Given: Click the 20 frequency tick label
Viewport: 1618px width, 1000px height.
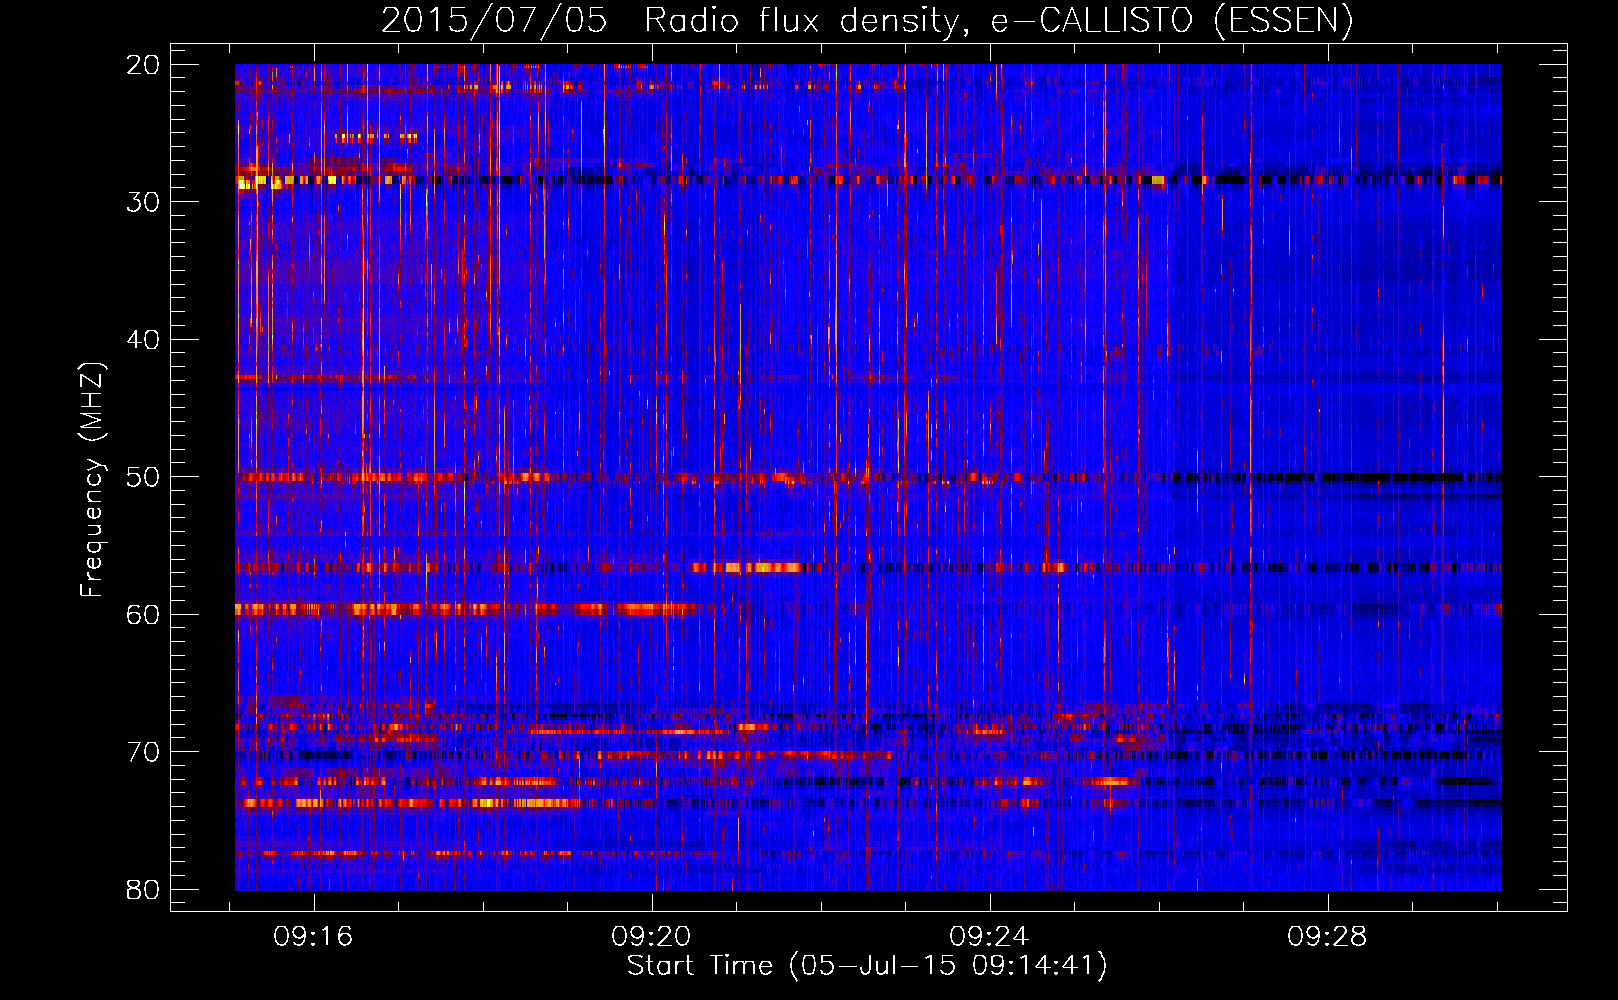Looking at the screenshot, I should (x=143, y=65).
